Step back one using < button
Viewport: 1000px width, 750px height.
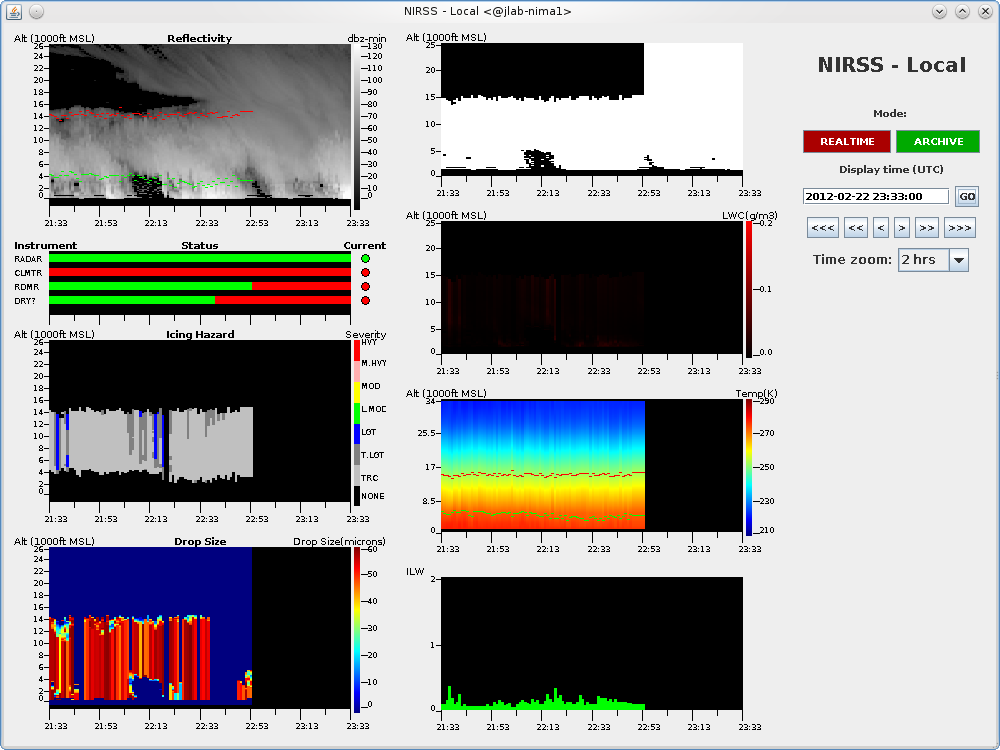[881, 228]
